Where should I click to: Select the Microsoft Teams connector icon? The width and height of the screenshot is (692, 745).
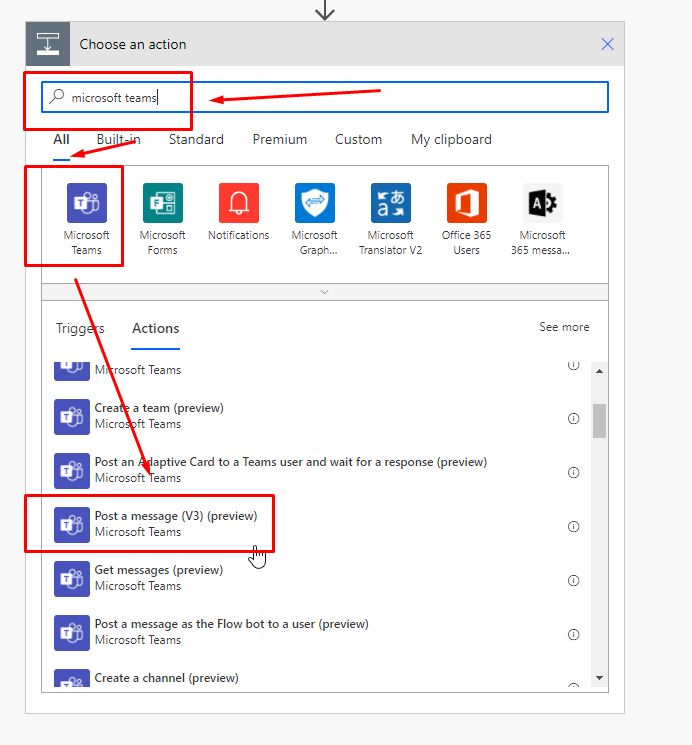86,203
